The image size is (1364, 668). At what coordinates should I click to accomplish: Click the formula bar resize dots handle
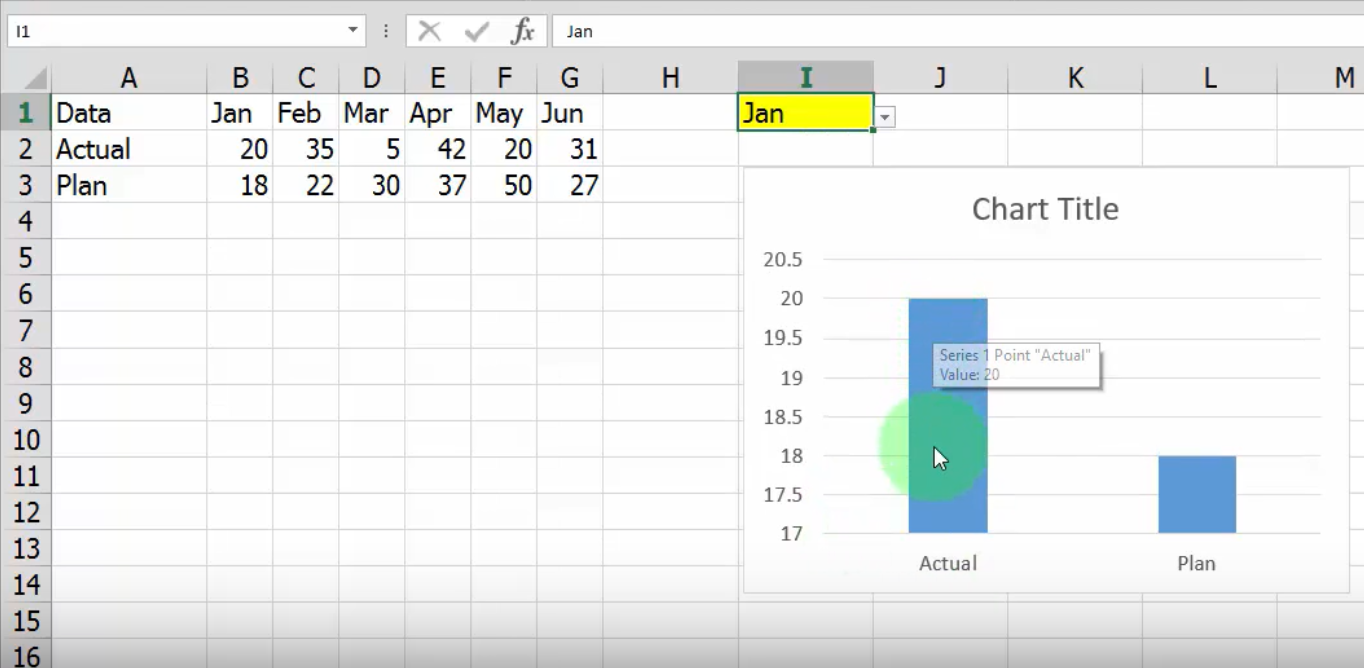point(386,31)
